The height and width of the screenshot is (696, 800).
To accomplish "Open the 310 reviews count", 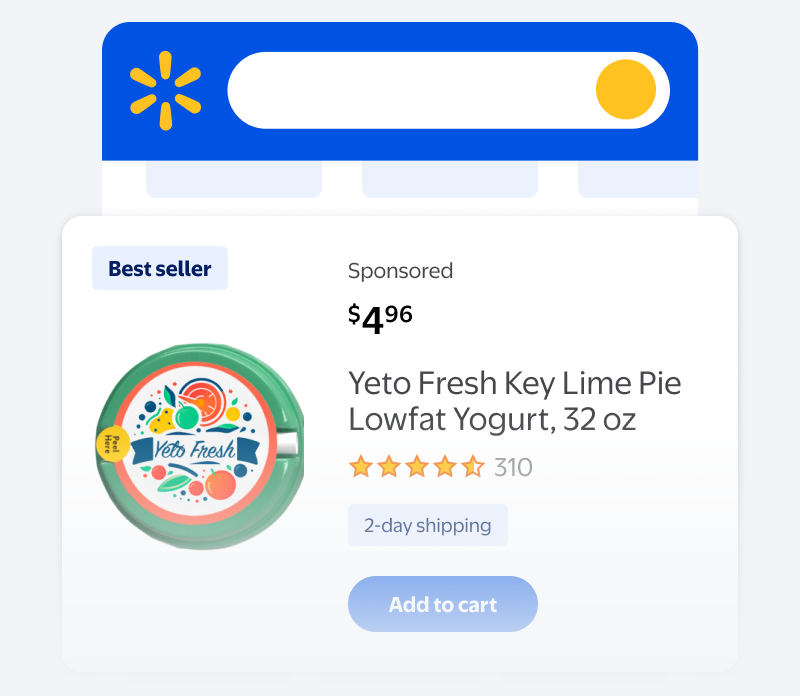I will 513,467.
